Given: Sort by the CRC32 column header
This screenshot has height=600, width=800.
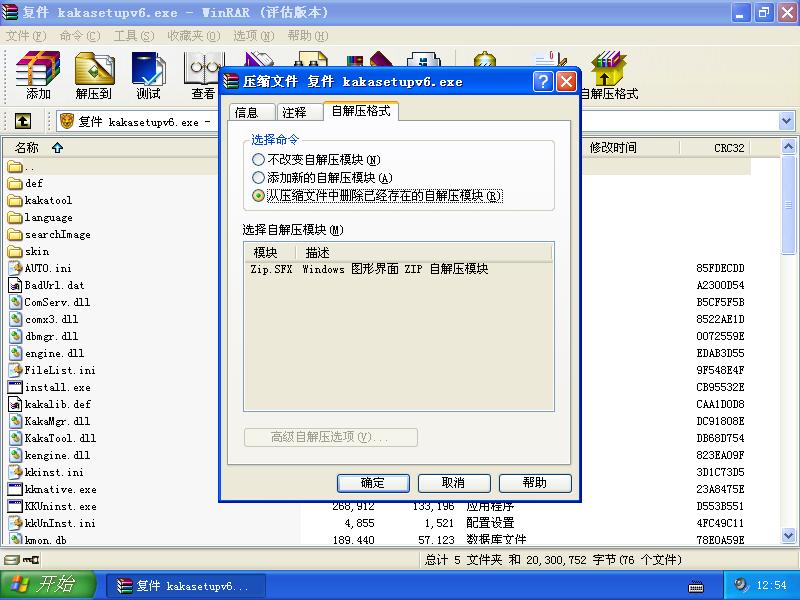Looking at the screenshot, I should tap(715, 147).
